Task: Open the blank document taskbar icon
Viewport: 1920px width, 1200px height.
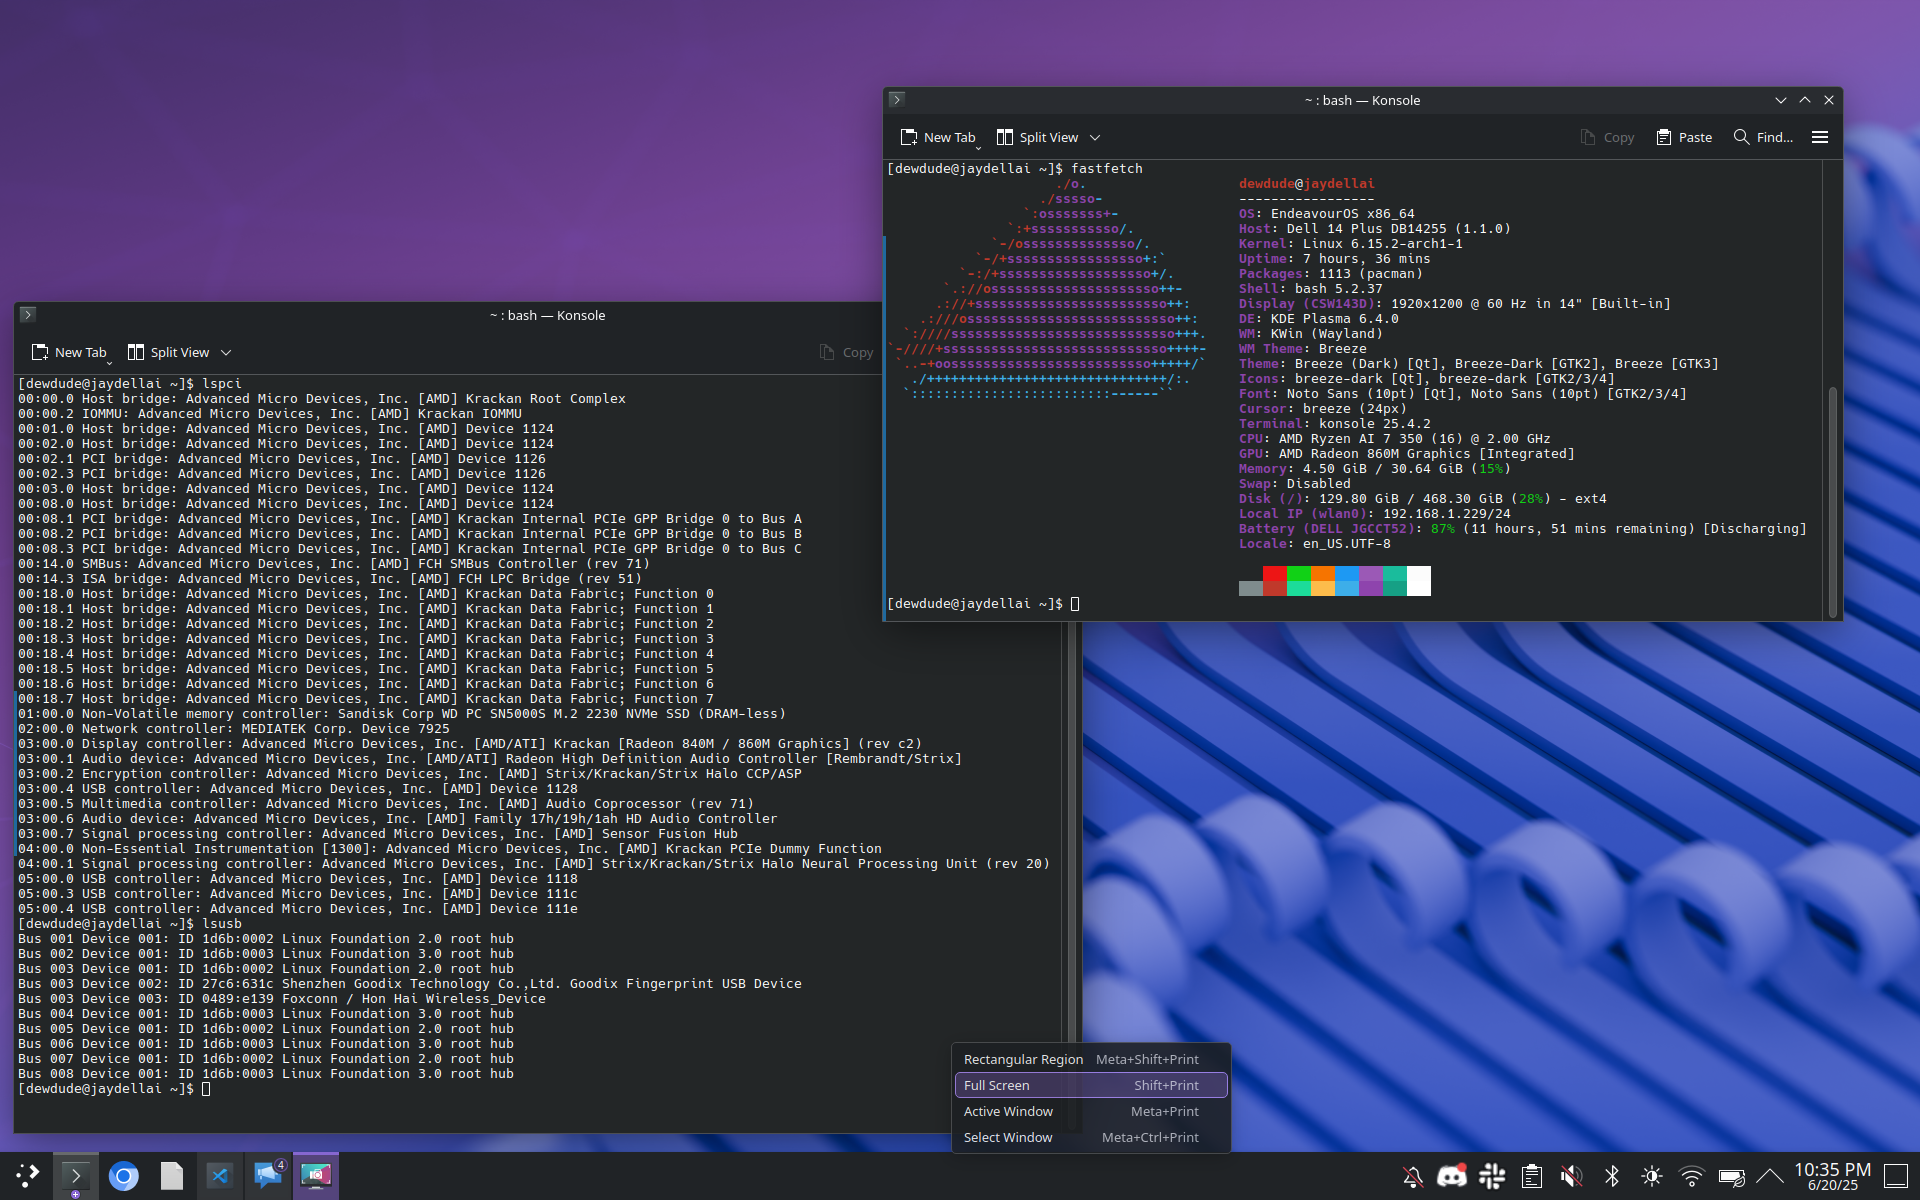Action: (x=172, y=1176)
